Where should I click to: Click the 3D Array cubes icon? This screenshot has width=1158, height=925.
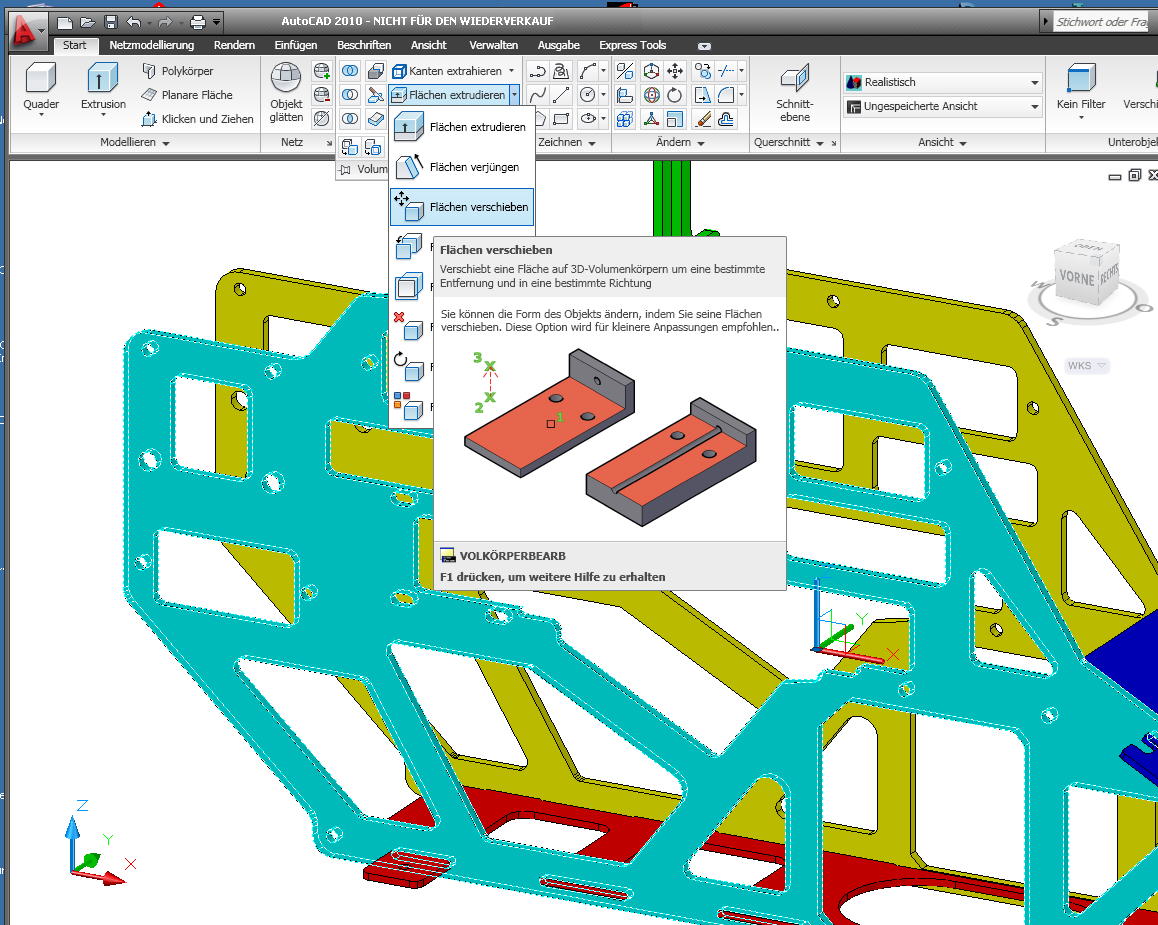[625, 118]
